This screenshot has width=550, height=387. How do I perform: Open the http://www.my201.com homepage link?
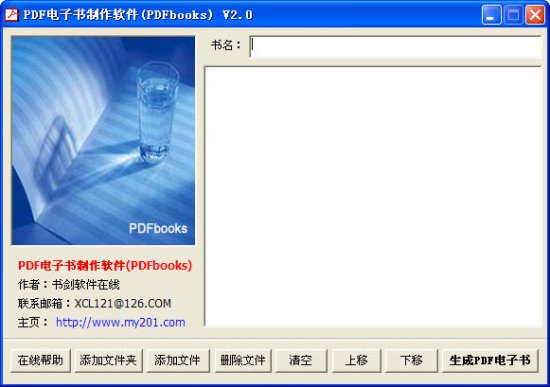(x=120, y=322)
